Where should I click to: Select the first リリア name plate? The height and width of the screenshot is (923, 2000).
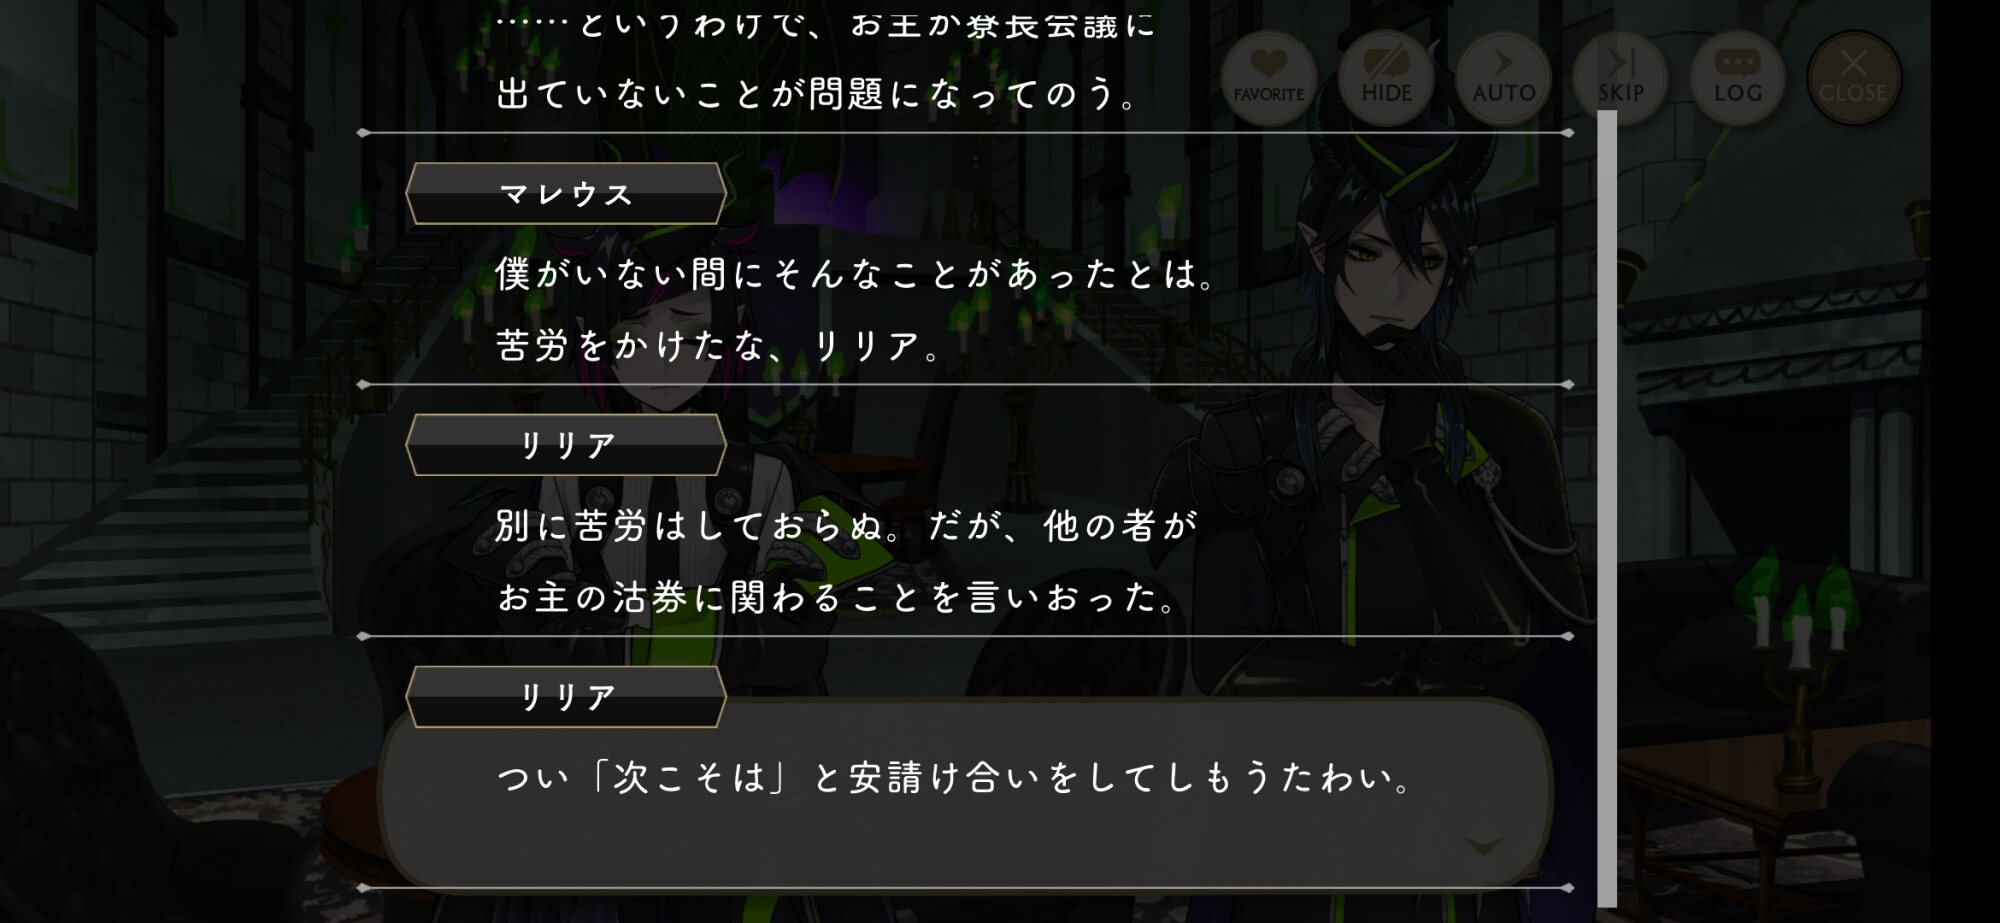566,445
